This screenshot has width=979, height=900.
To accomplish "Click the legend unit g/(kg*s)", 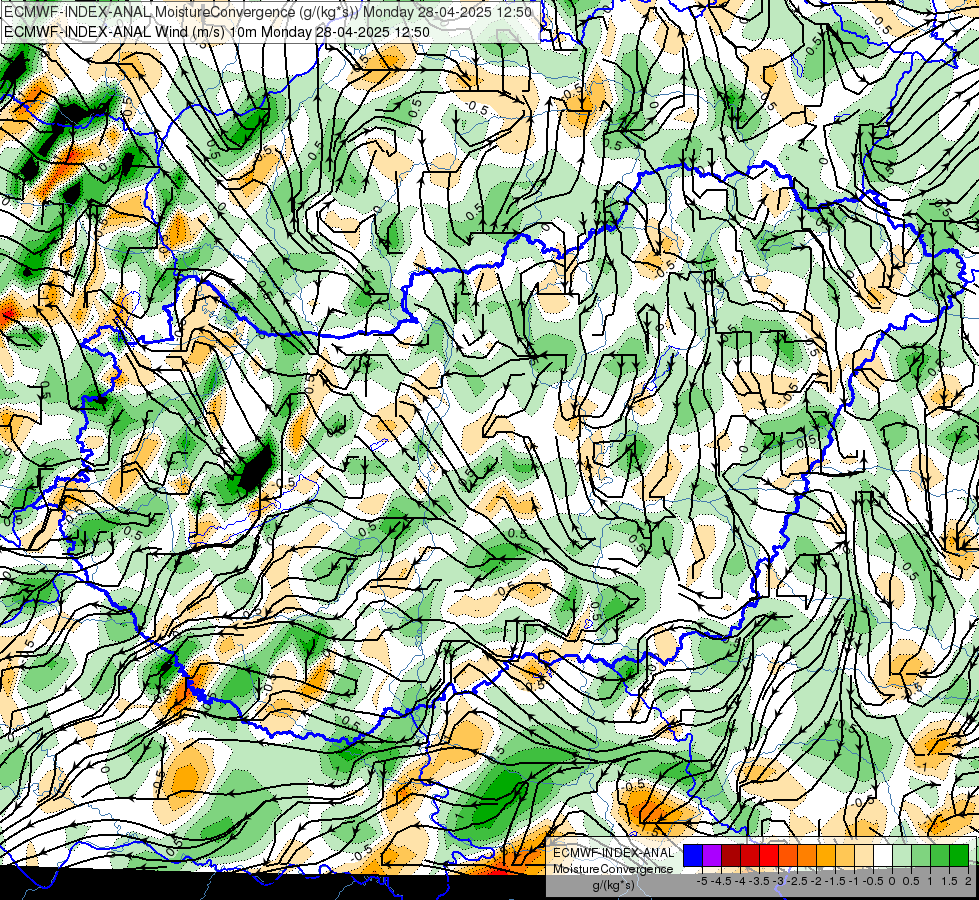I will [613, 886].
